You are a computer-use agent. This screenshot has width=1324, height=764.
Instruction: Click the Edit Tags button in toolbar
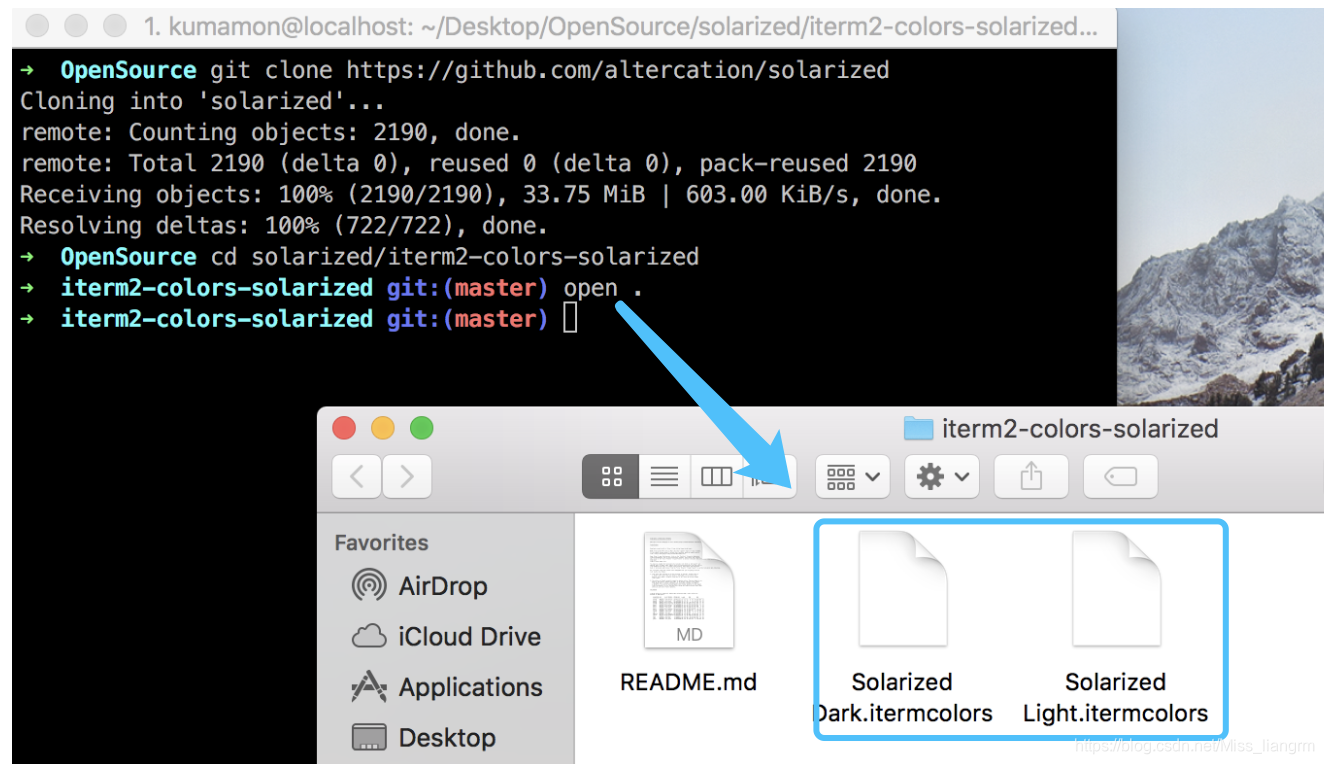tap(1119, 476)
